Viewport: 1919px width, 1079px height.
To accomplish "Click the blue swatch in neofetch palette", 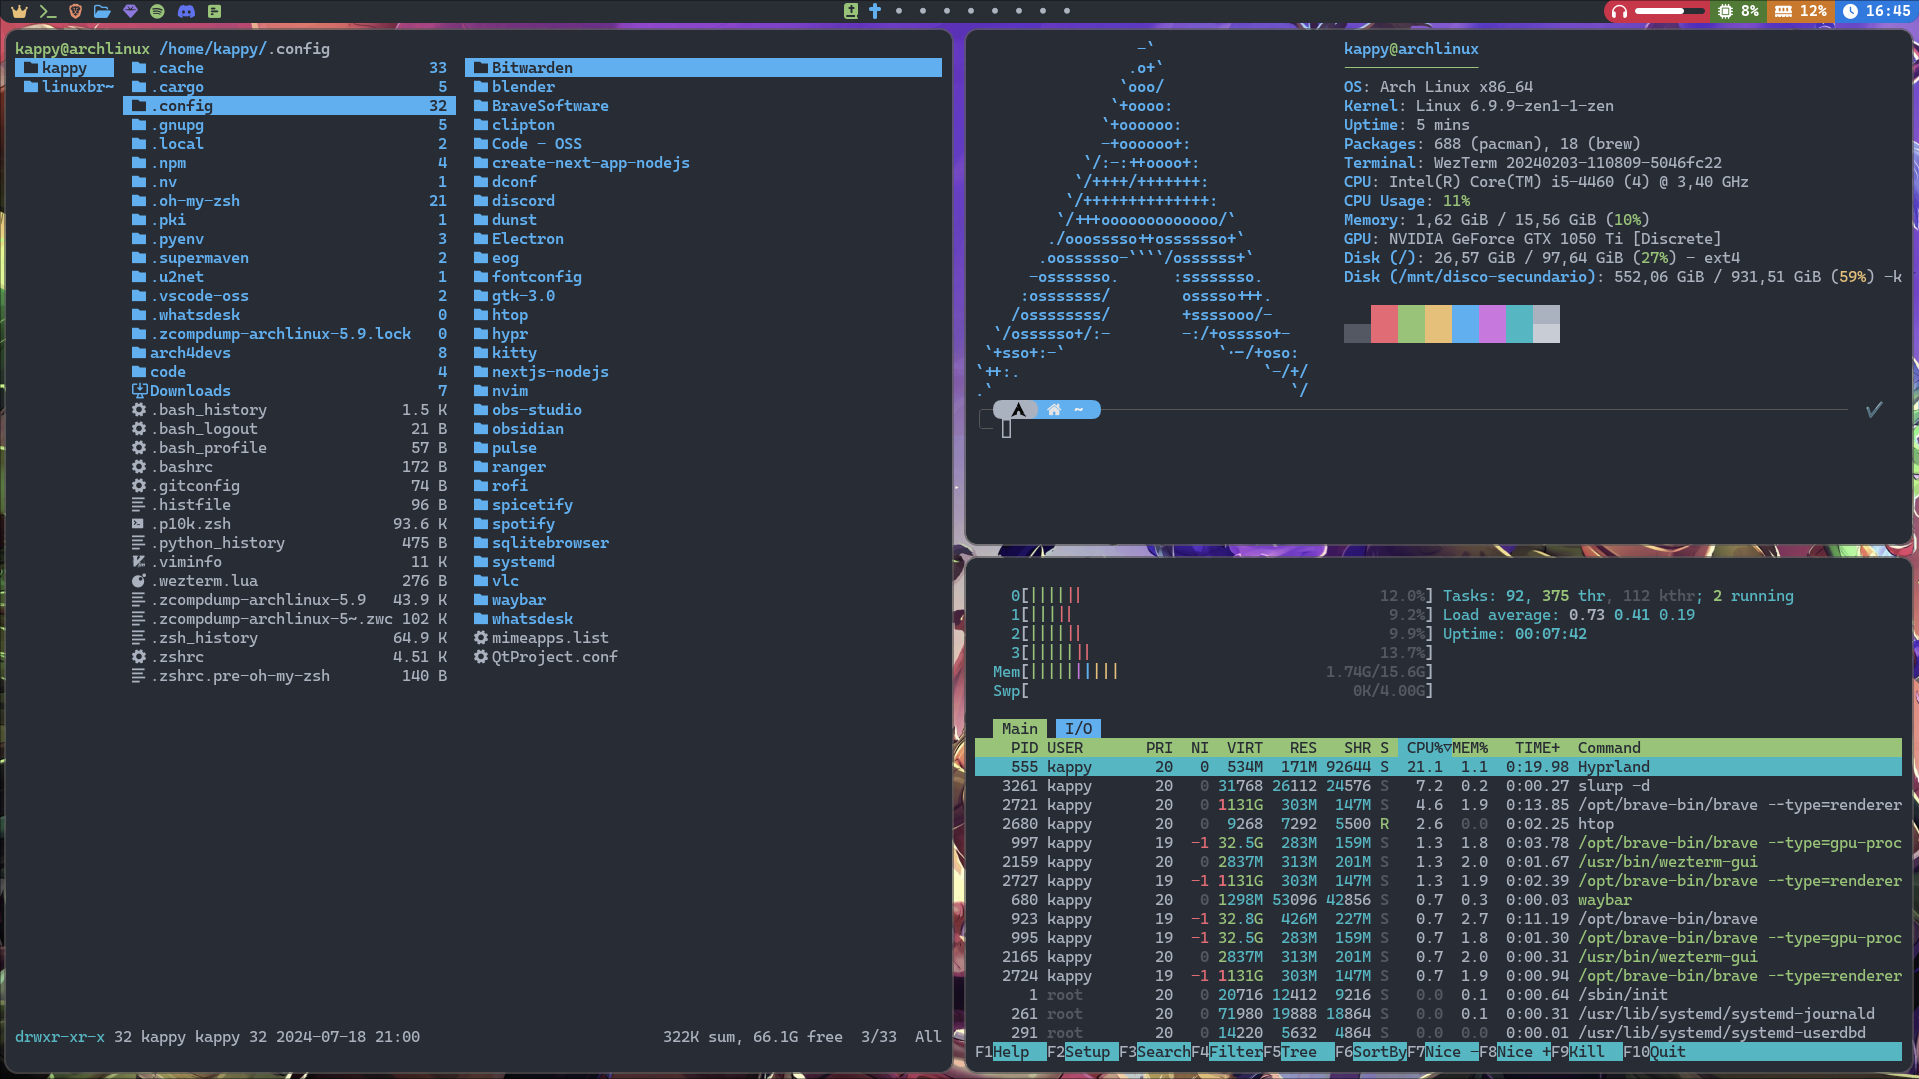I will pos(1465,324).
